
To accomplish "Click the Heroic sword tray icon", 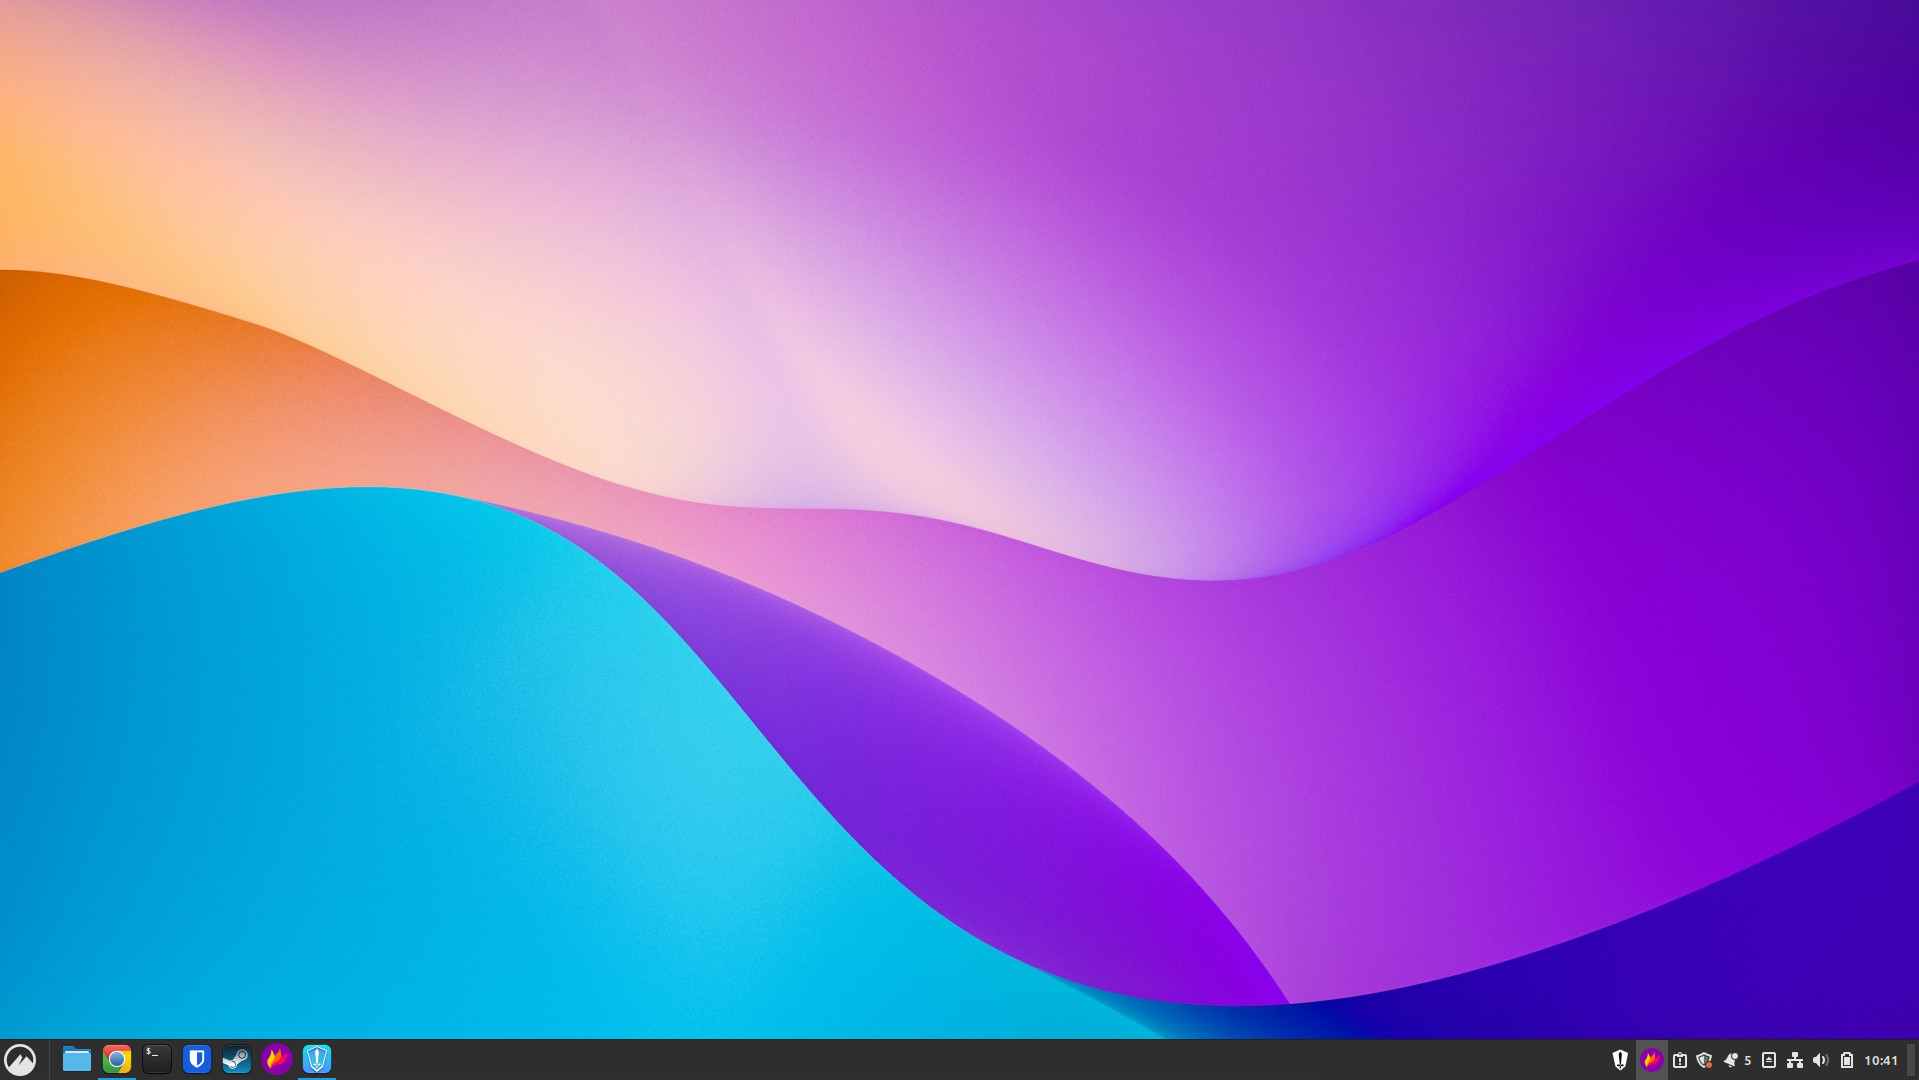I will pos(1620,1060).
